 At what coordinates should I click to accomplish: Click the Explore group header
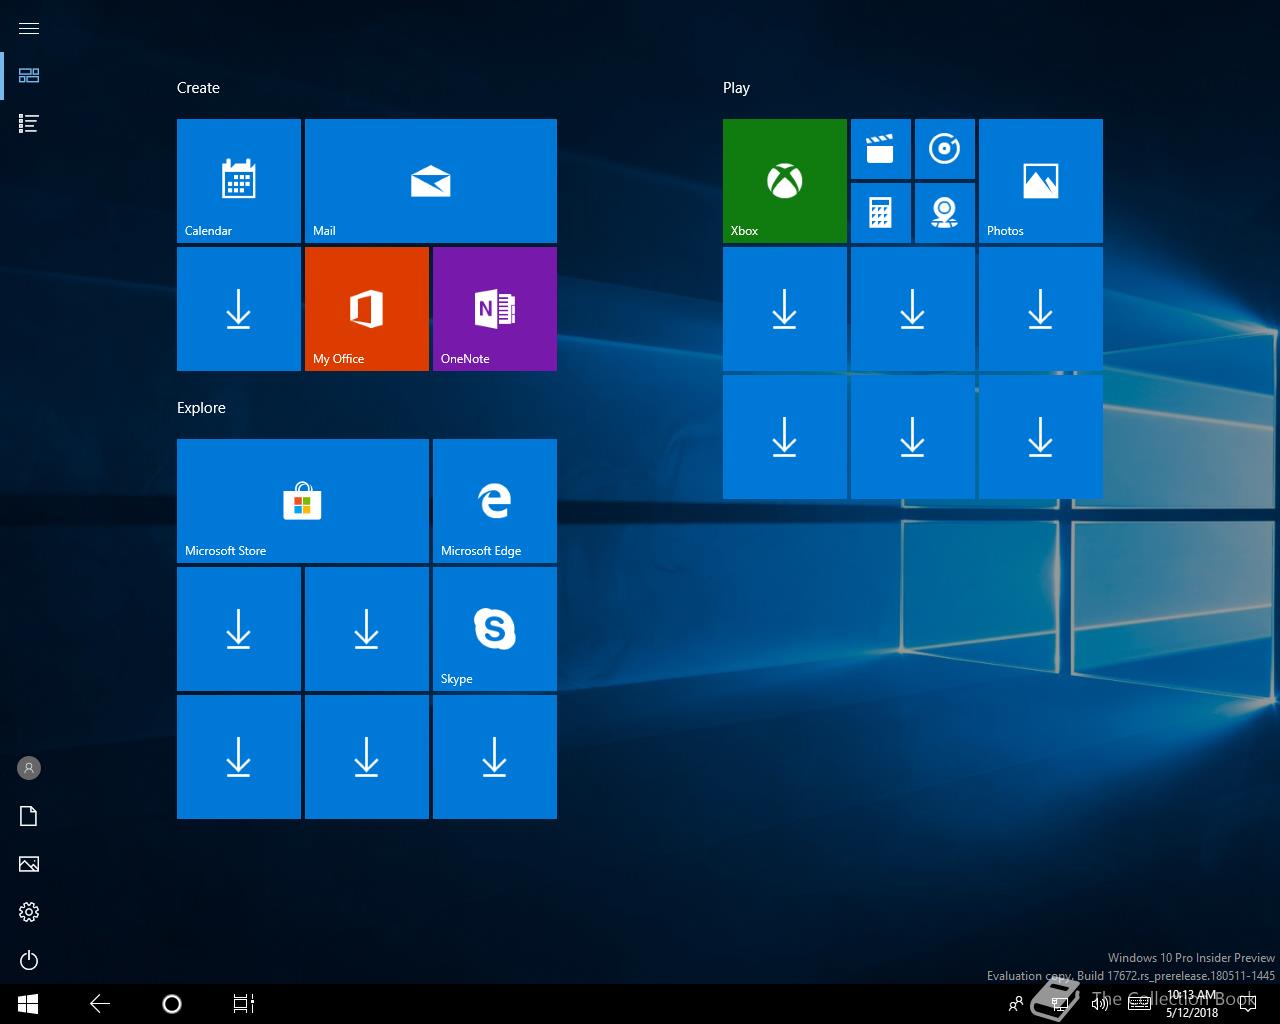click(201, 408)
